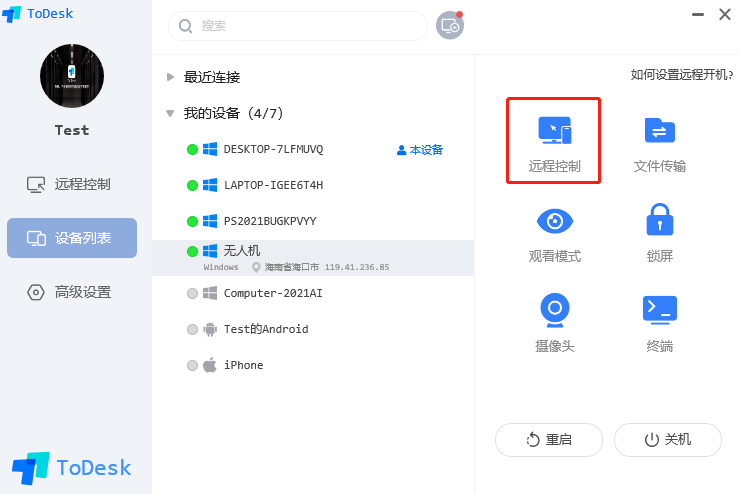739x494 pixels.
Task: Click the large ToDesk logo at bottom-left
Action: coord(72,468)
